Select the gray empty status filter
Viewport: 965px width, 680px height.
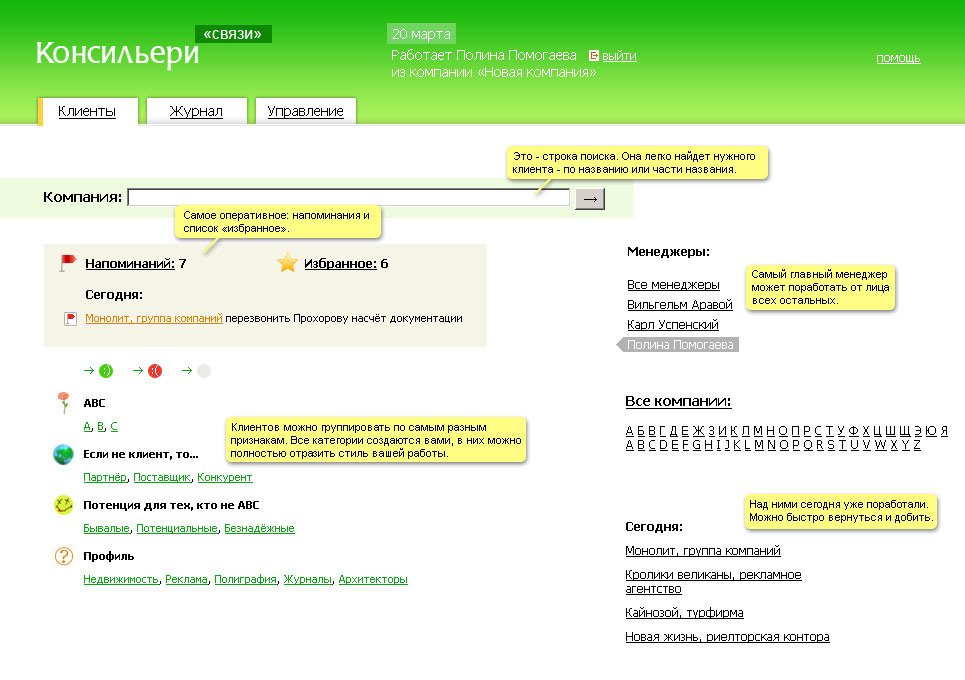pos(204,370)
